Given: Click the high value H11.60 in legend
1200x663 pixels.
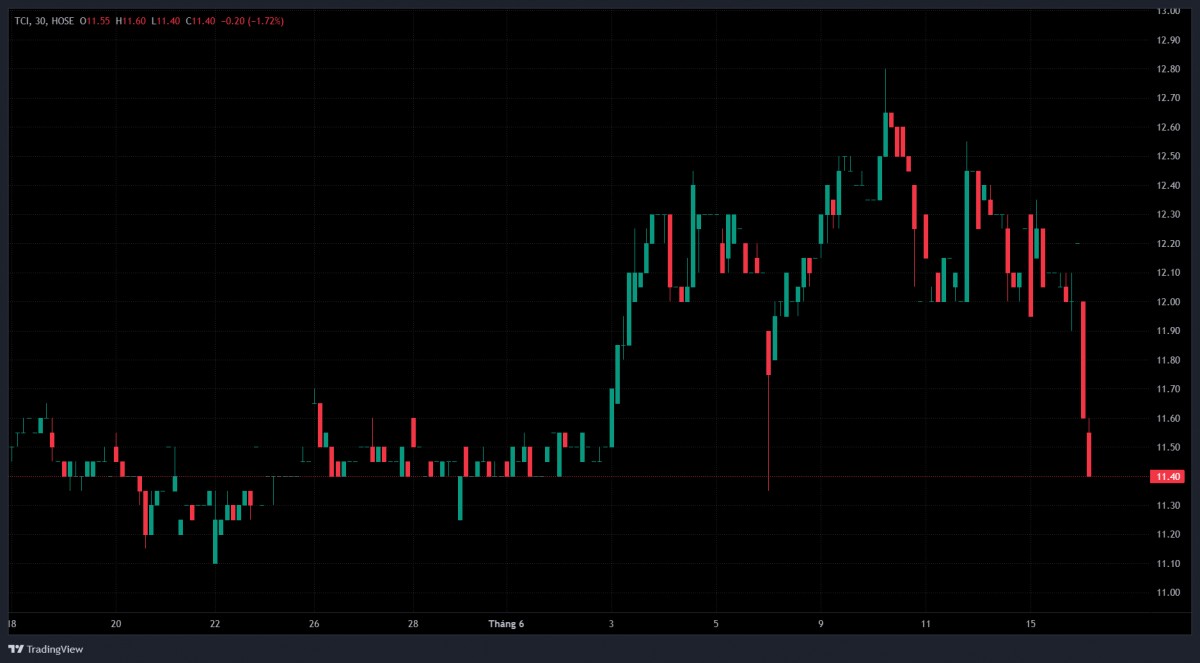Looking at the screenshot, I should 131,20.
